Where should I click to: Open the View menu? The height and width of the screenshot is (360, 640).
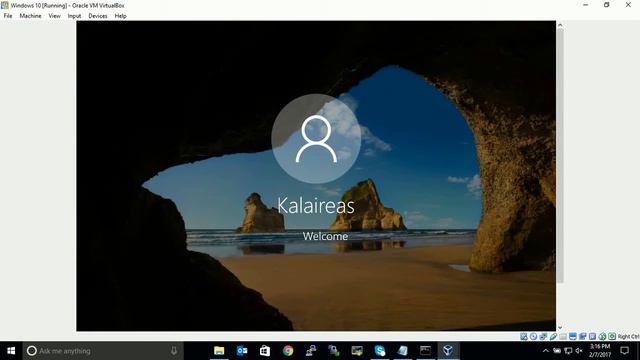(54, 16)
